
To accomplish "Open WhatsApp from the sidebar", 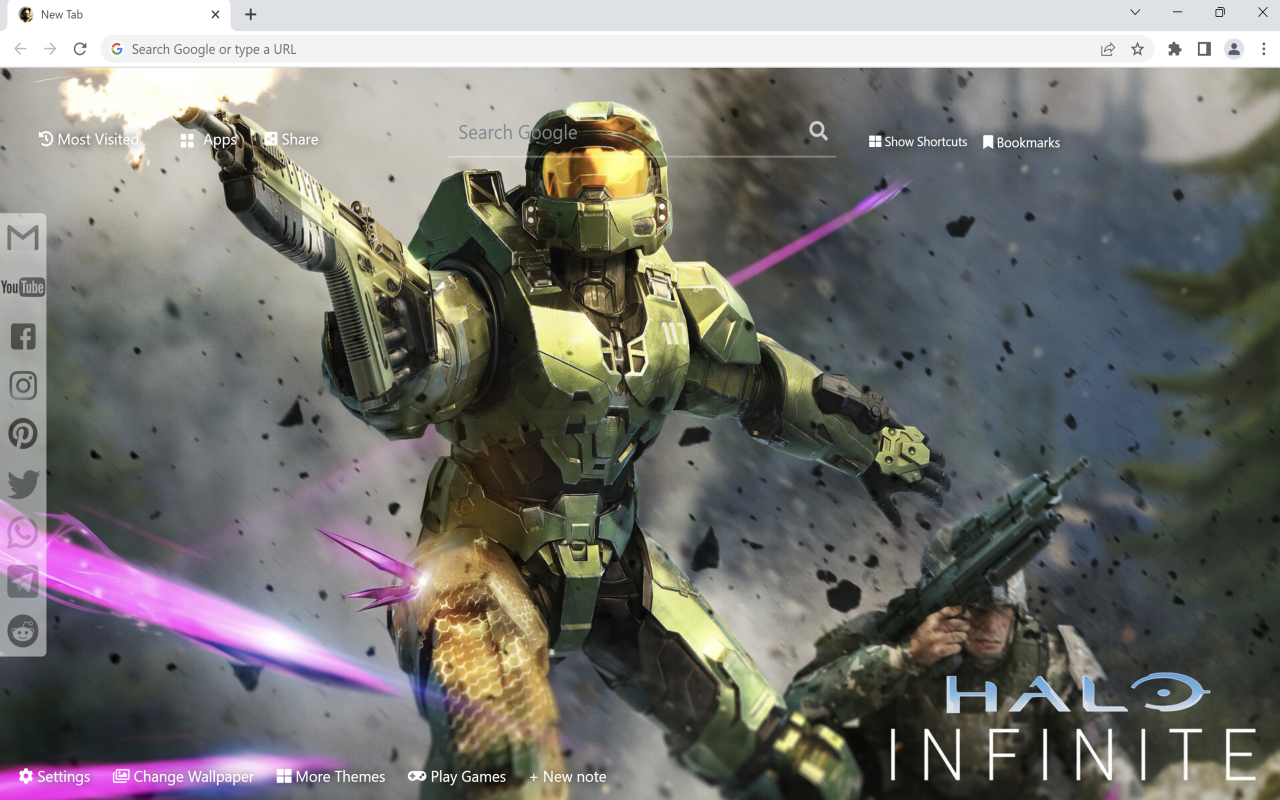I will (x=23, y=532).
